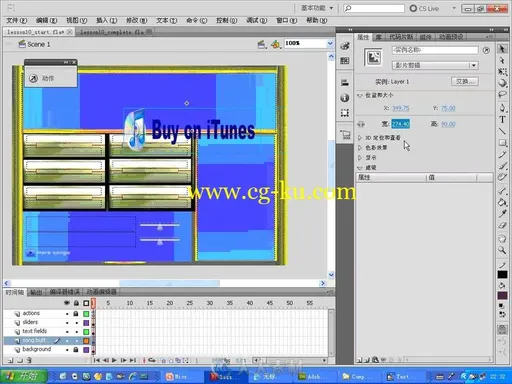Open the Color palette panel icon

tap(345, 46)
